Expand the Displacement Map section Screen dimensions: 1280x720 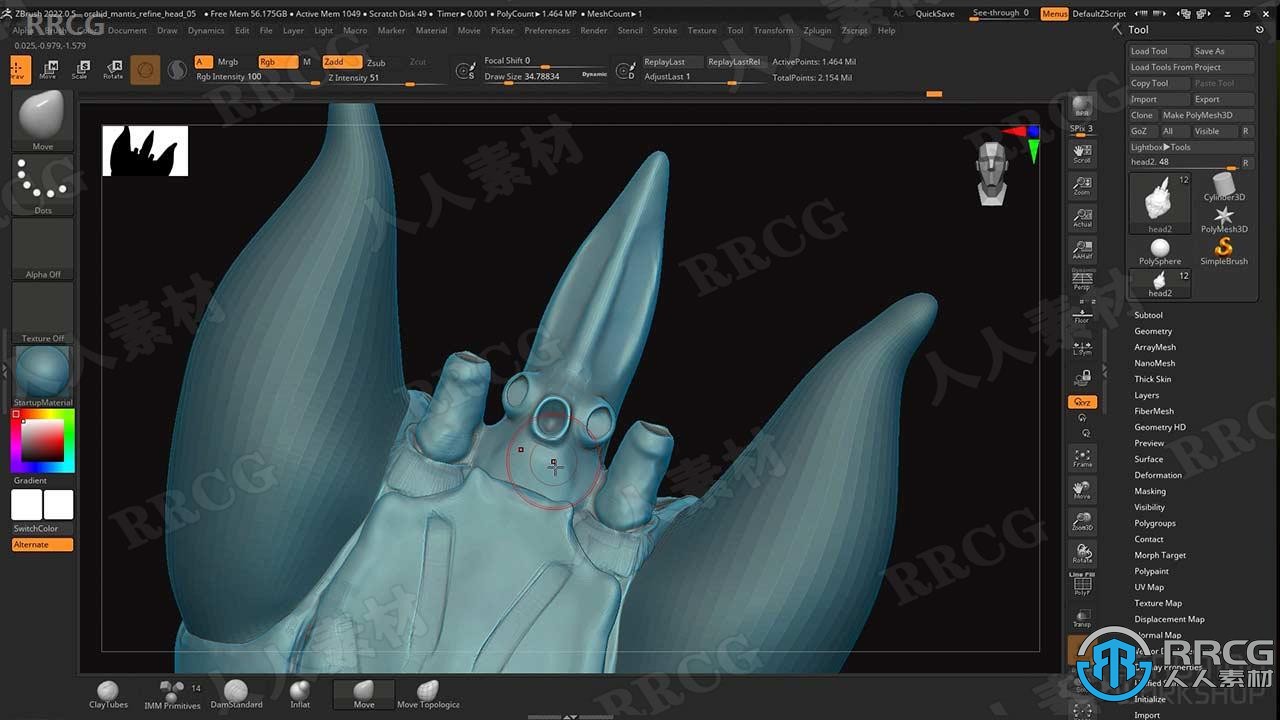point(1169,619)
